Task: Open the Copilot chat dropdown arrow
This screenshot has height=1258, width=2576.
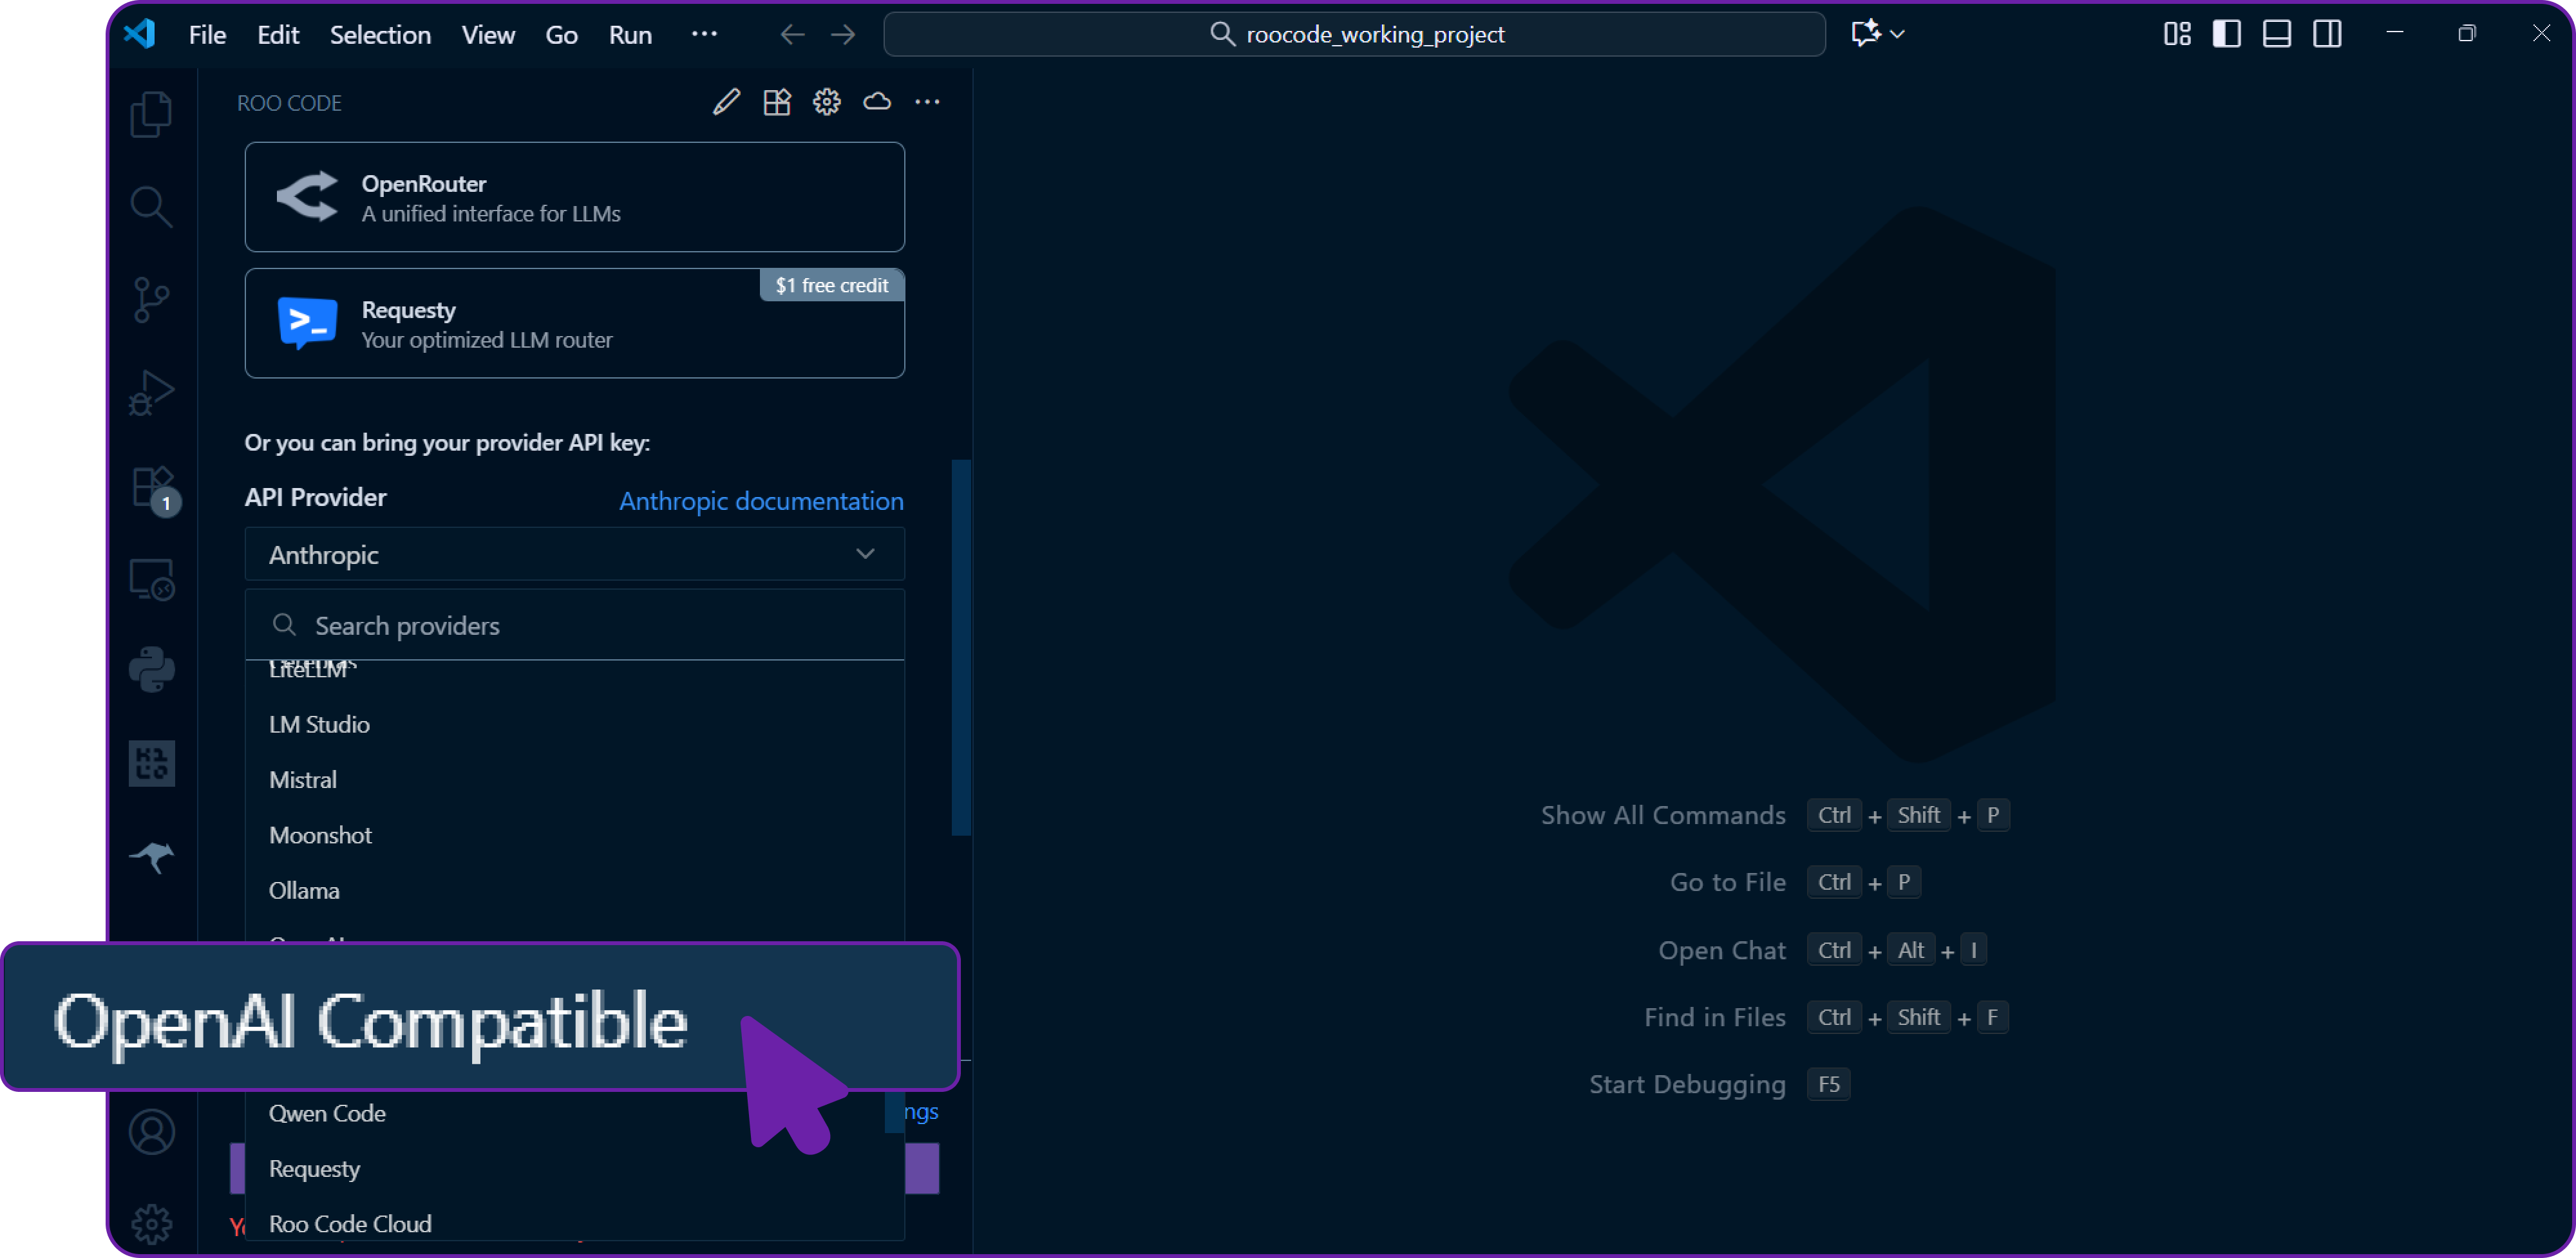Action: 1897,34
